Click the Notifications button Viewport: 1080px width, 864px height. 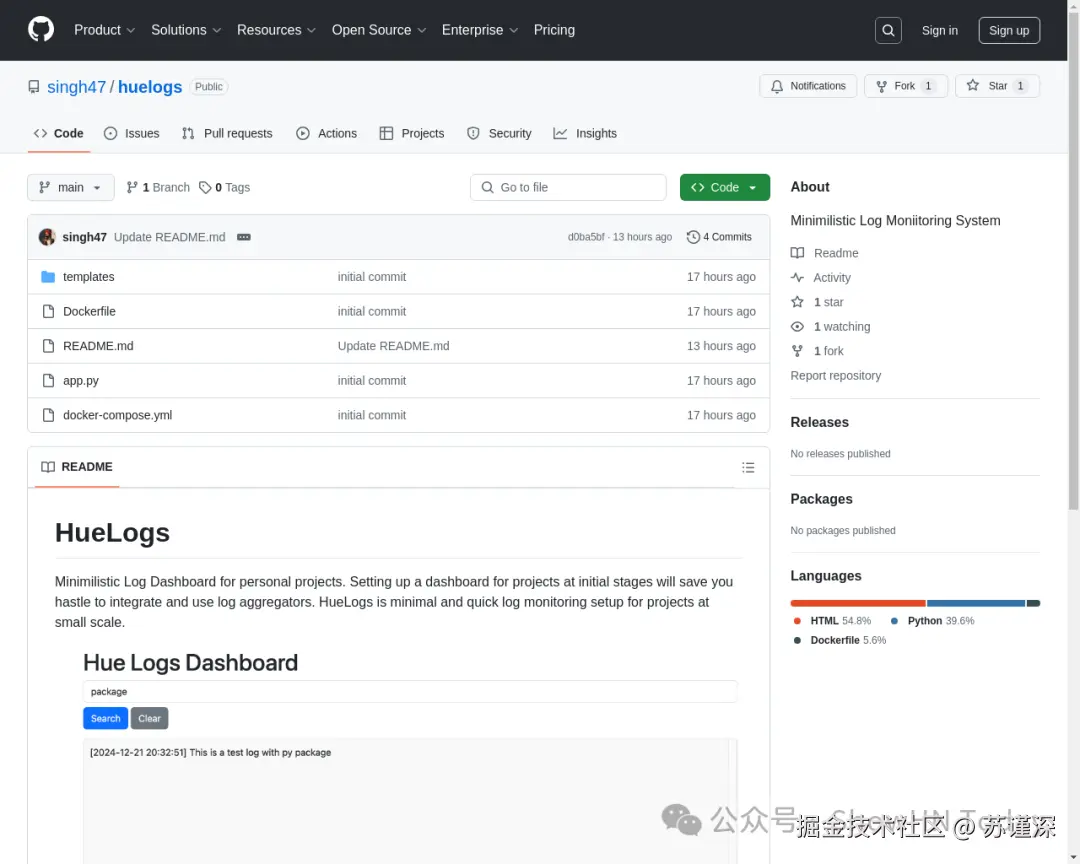[x=808, y=86]
